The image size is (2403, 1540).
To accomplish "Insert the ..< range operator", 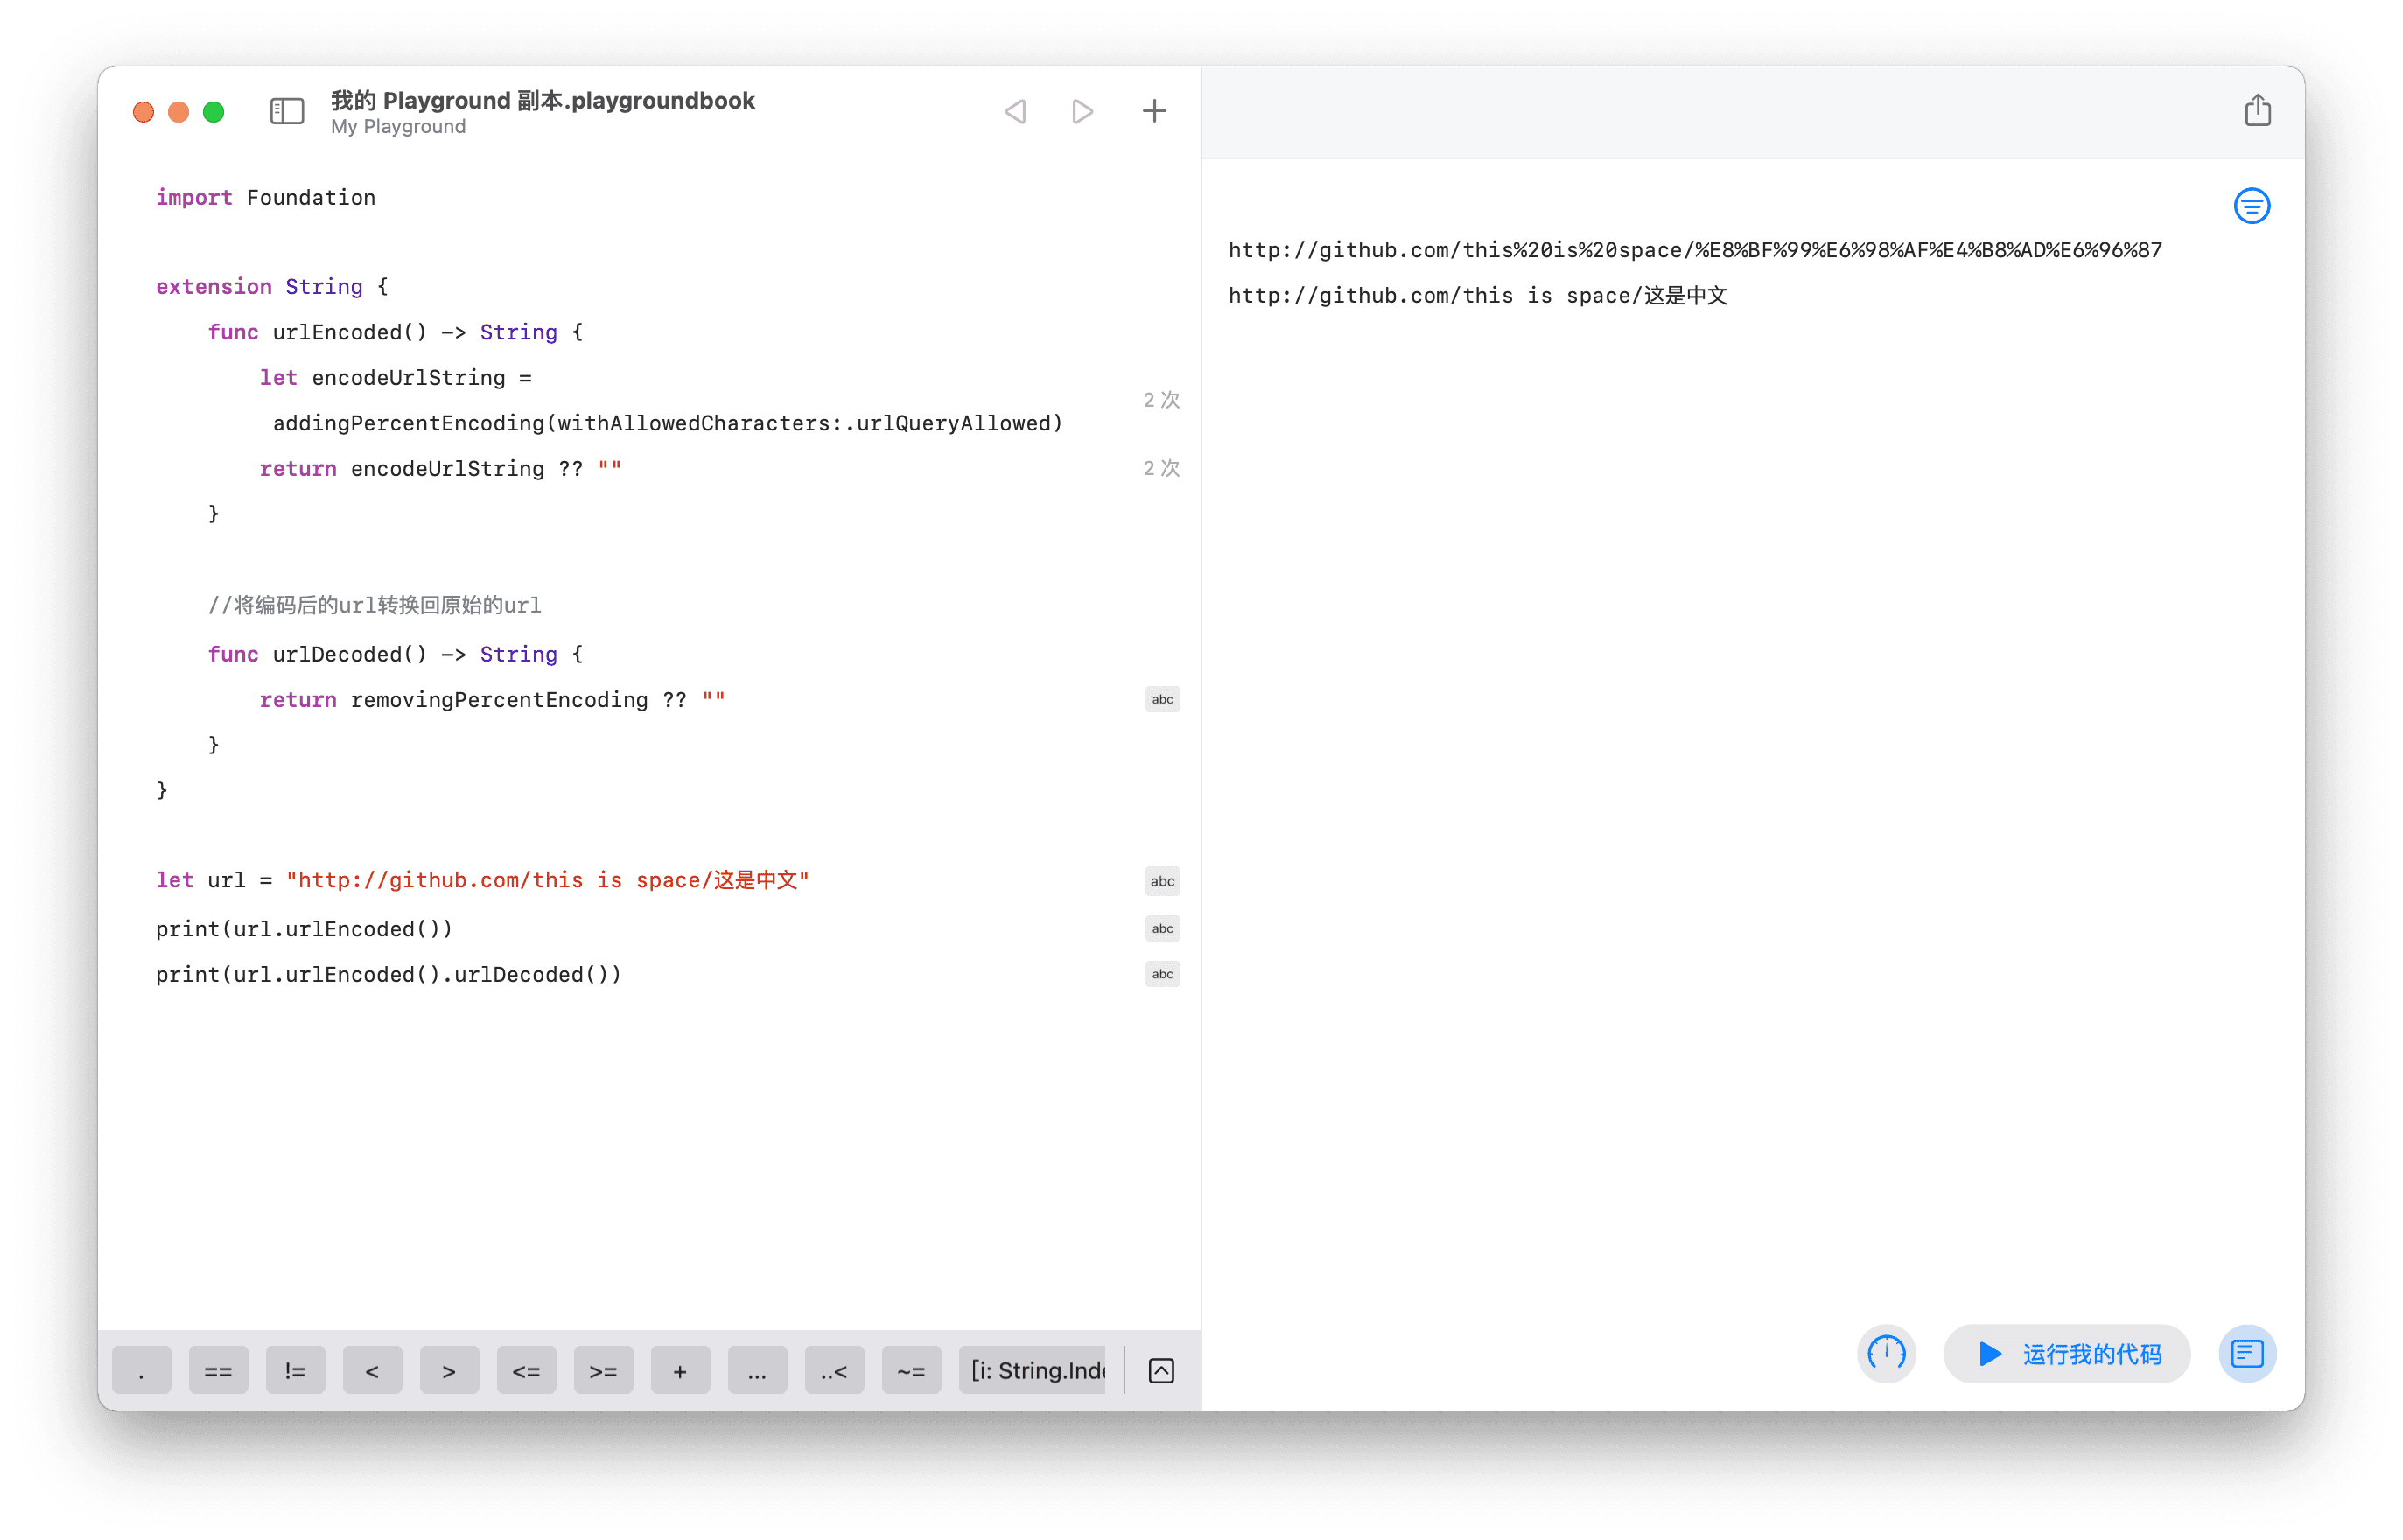I will (x=834, y=1369).
